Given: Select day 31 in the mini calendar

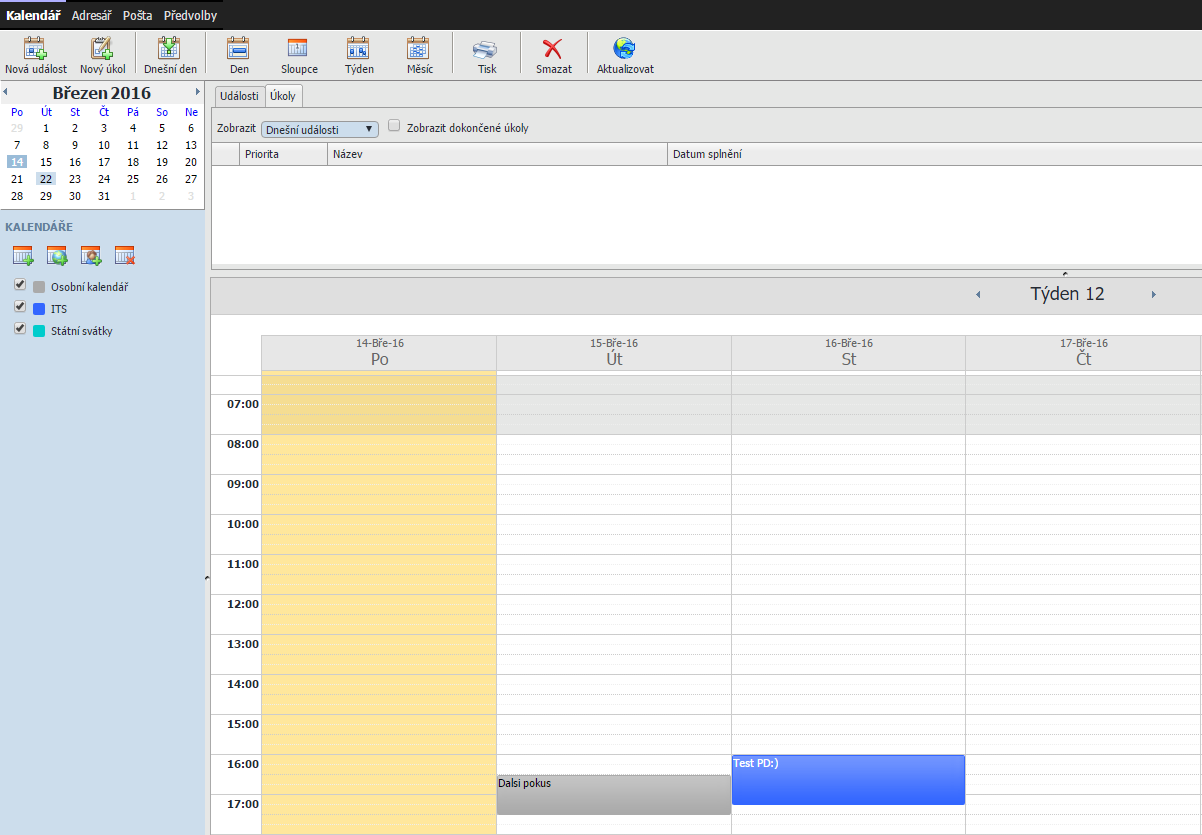Looking at the screenshot, I should point(104,196).
